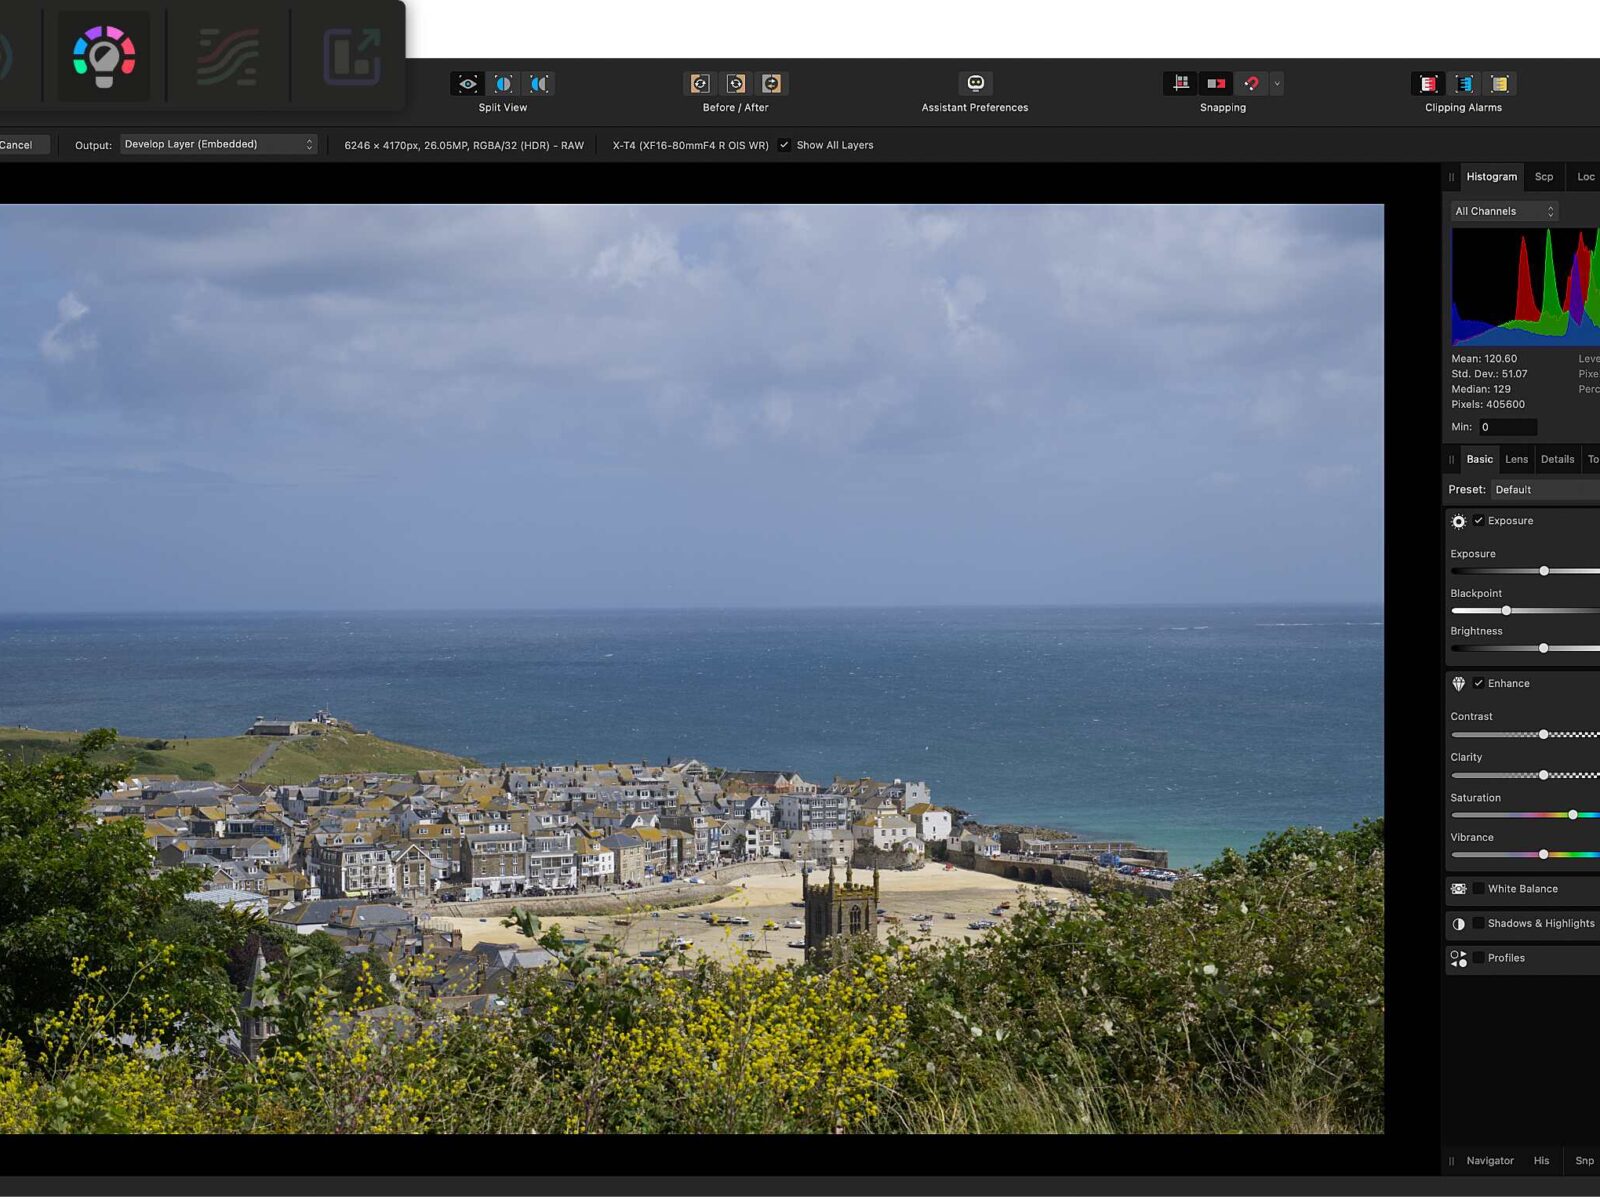This screenshot has width=1600, height=1200.
Task: Click the histogram Min input field
Action: tap(1507, 427)
